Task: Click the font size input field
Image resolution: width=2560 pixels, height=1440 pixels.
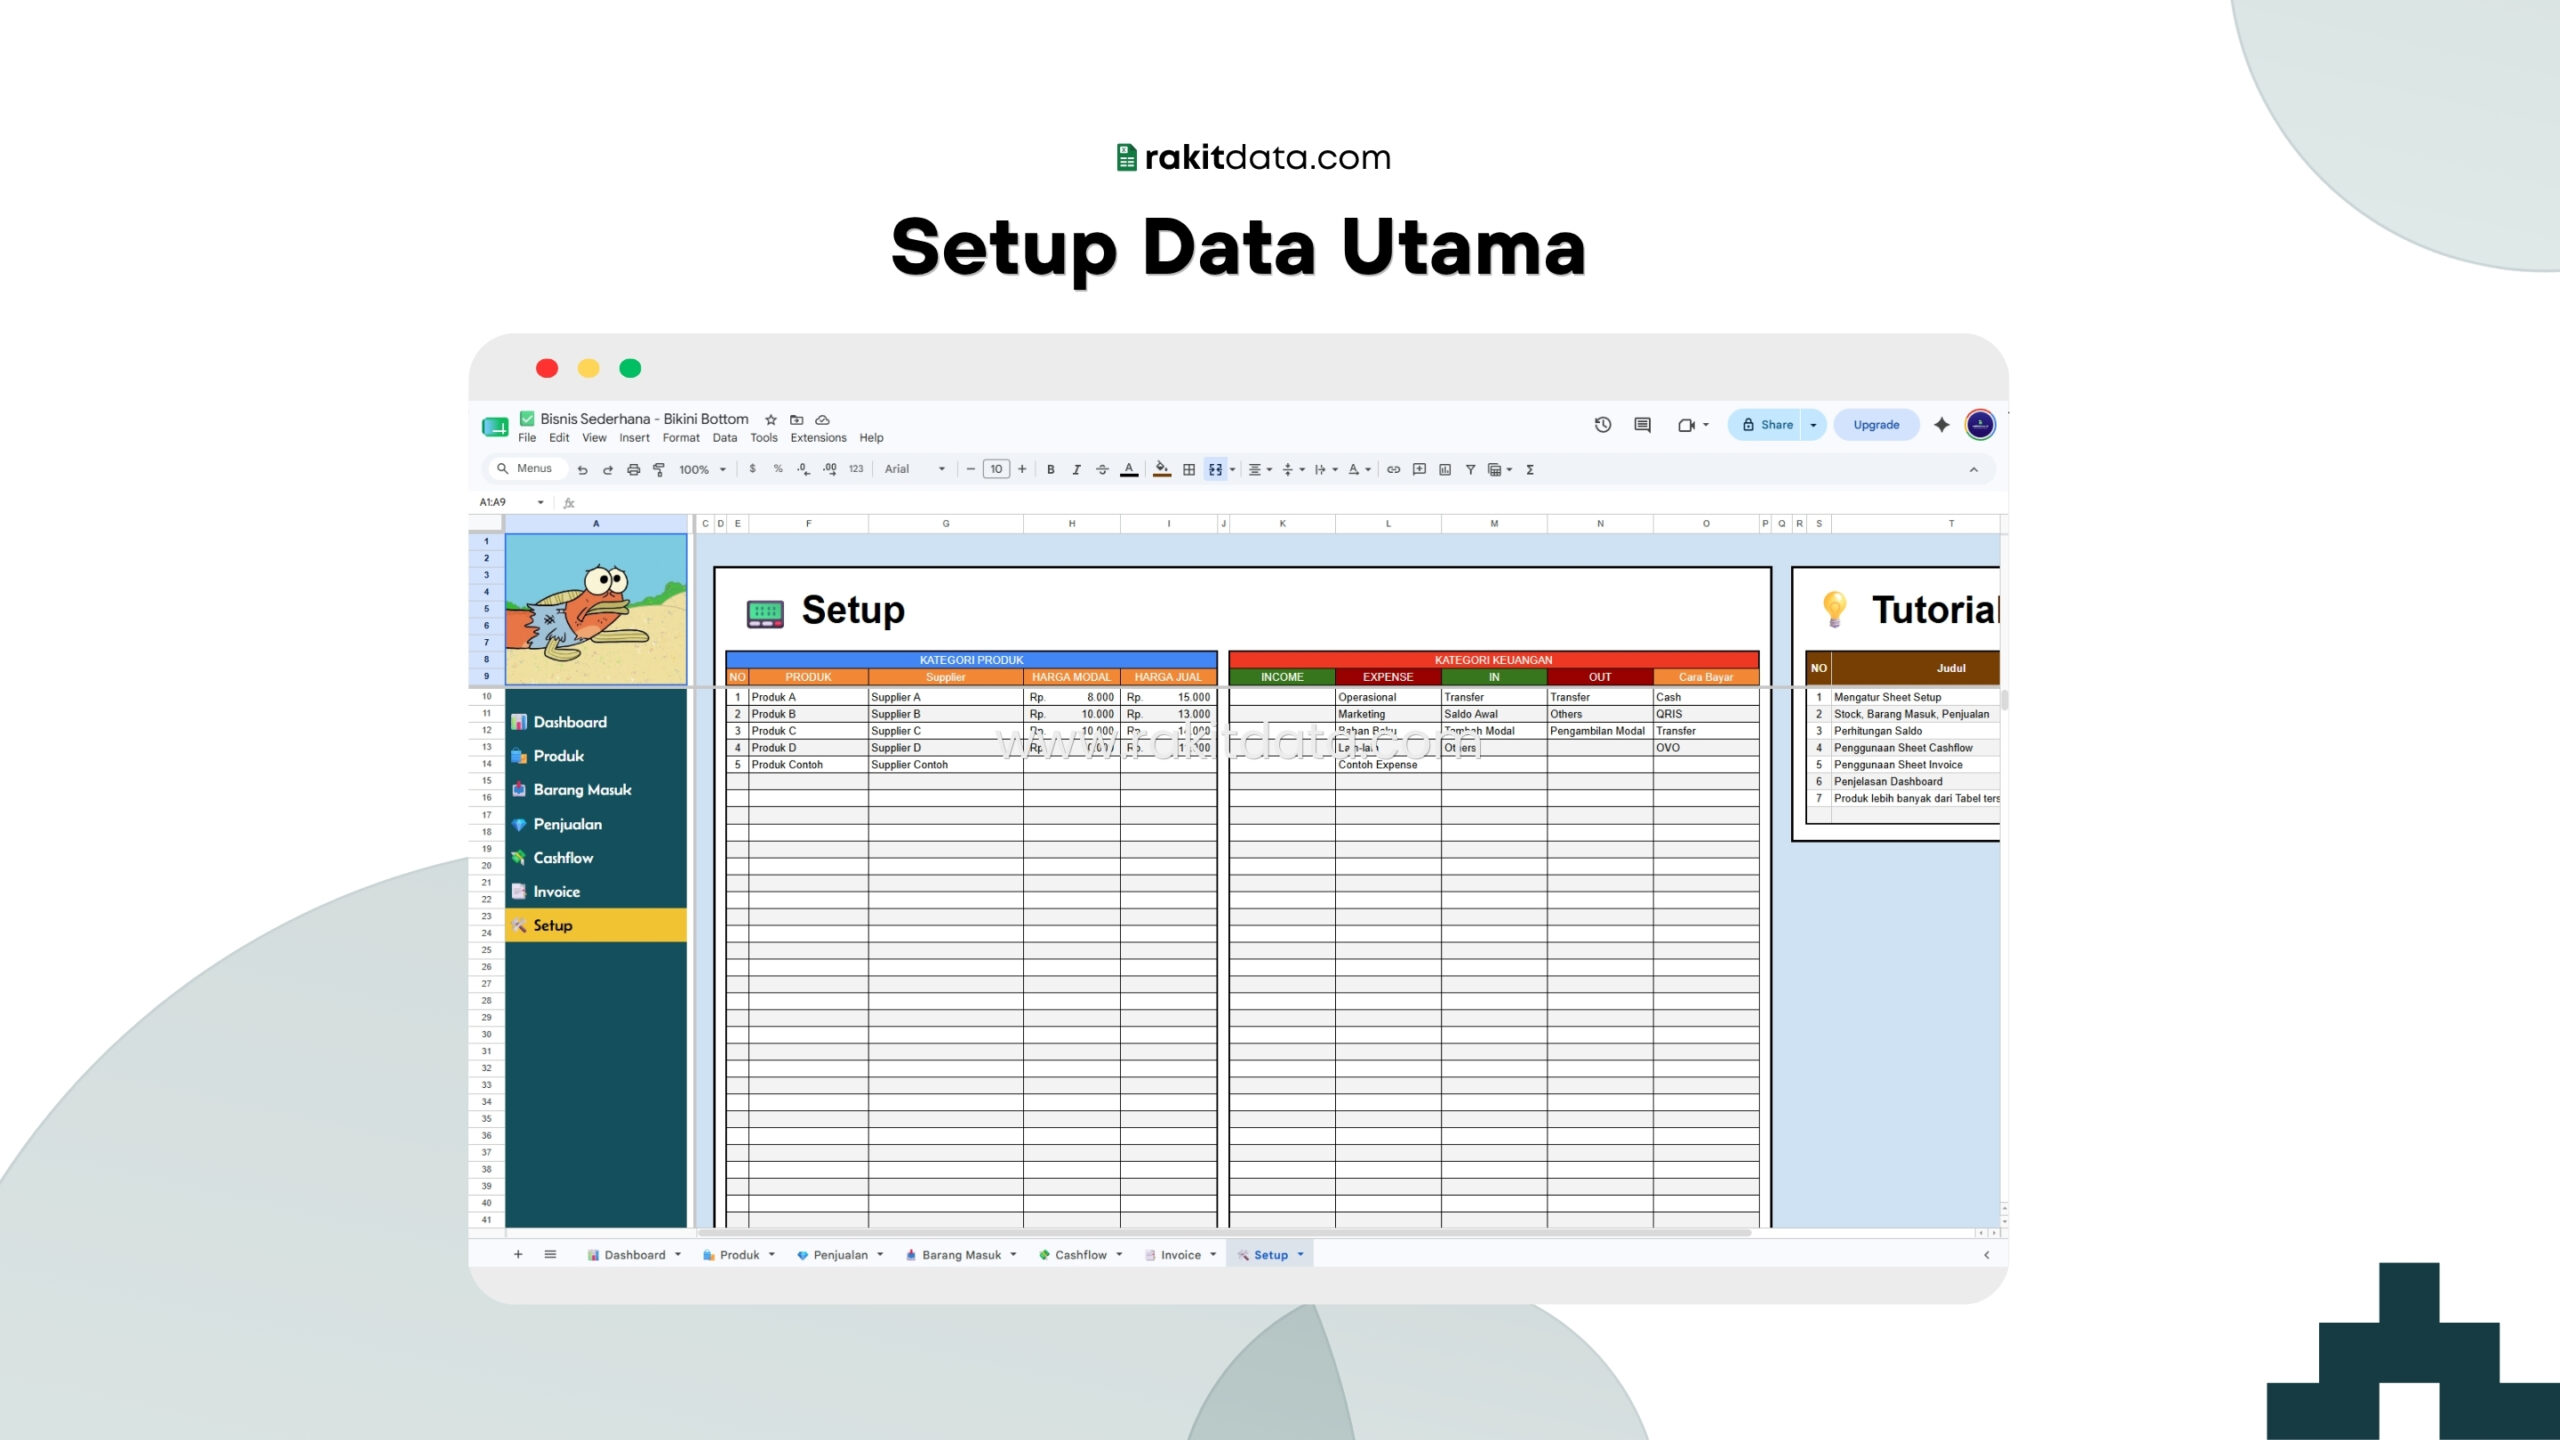Action: (996, 469)
